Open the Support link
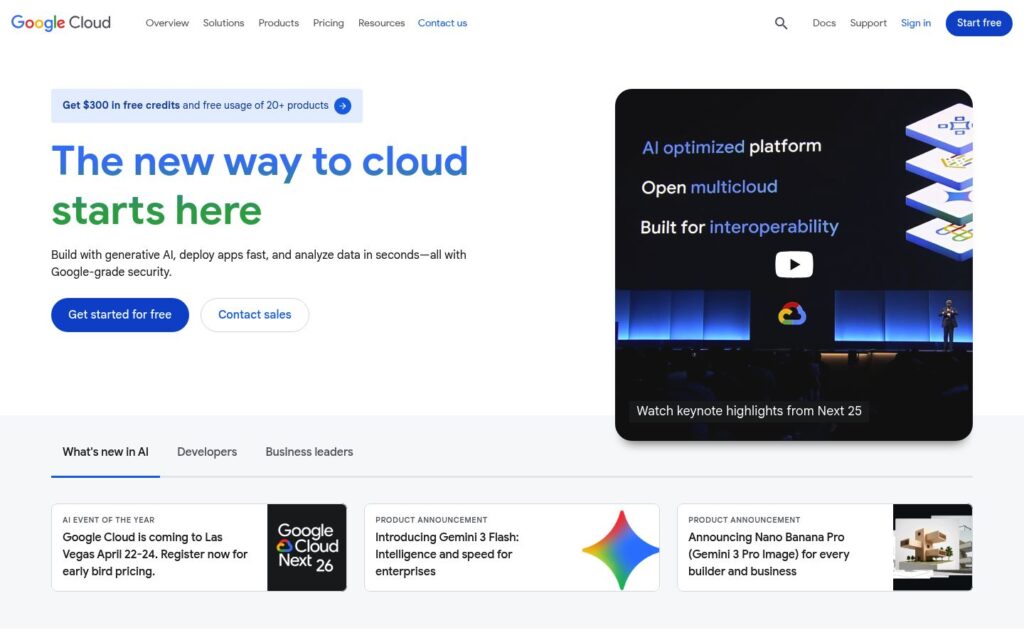Viewport: 1024px width, 640px height. coord(868,23)
